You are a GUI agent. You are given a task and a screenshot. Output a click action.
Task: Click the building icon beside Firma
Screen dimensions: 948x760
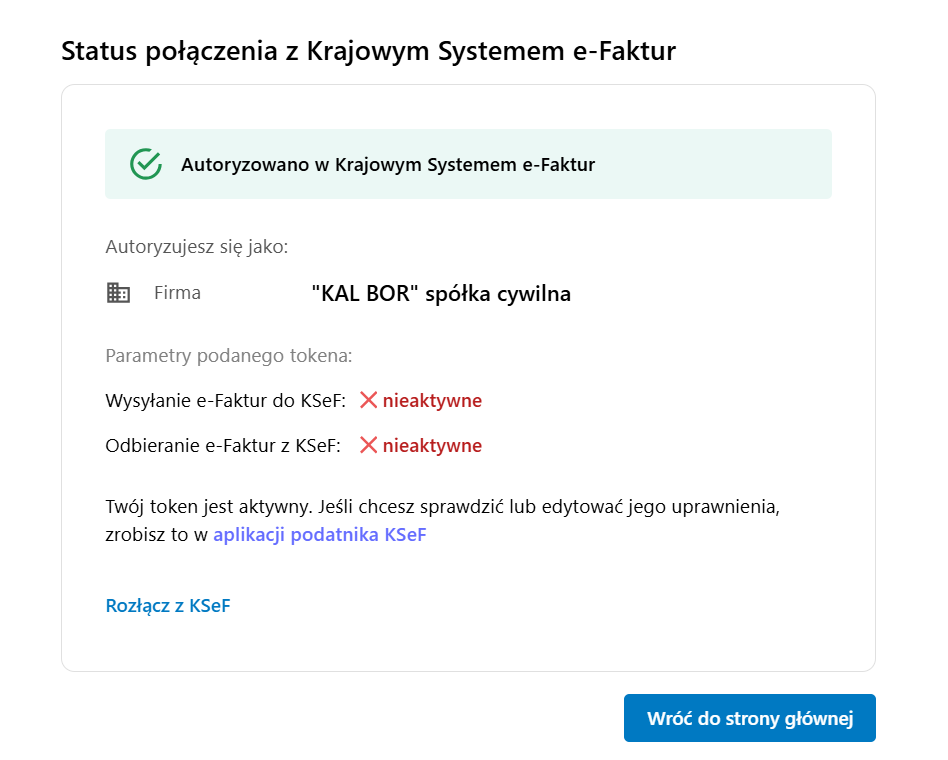(x=118, y=293)
